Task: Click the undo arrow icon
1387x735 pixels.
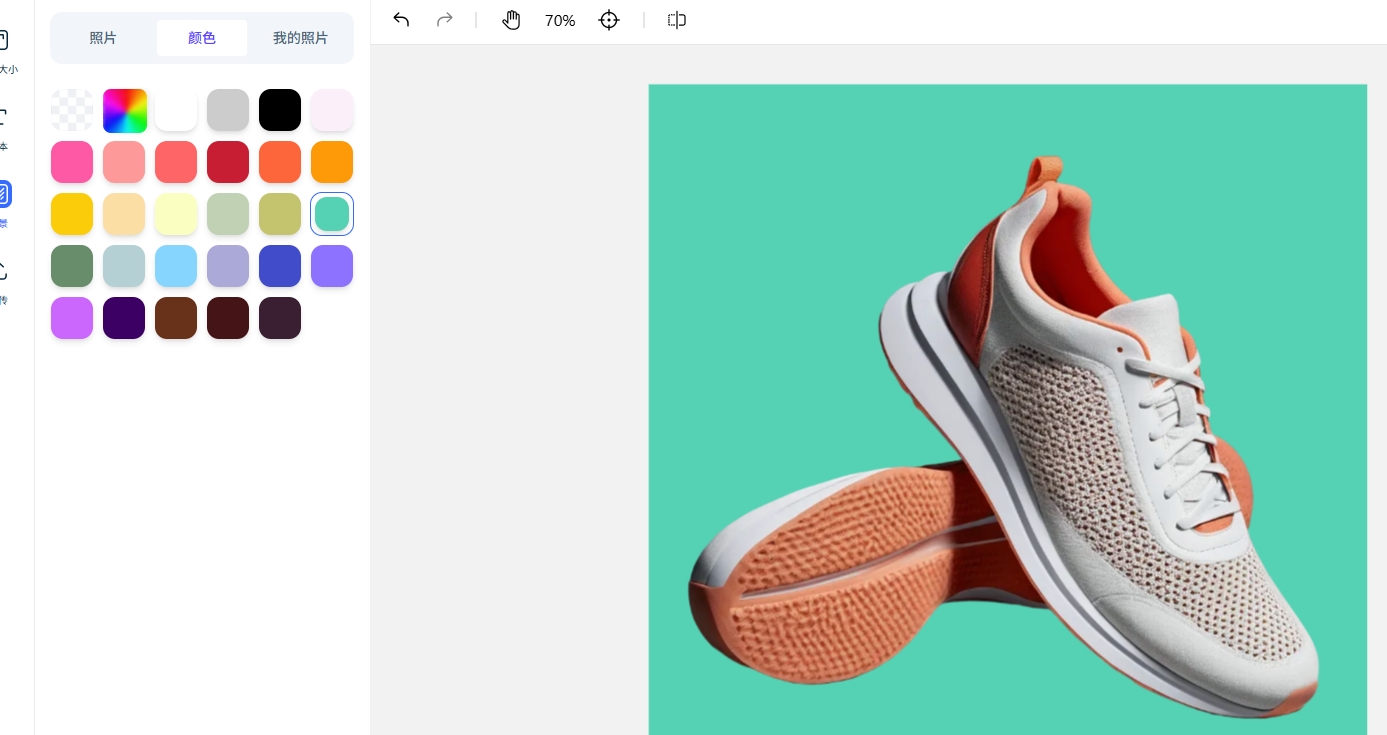Action: 401,20
